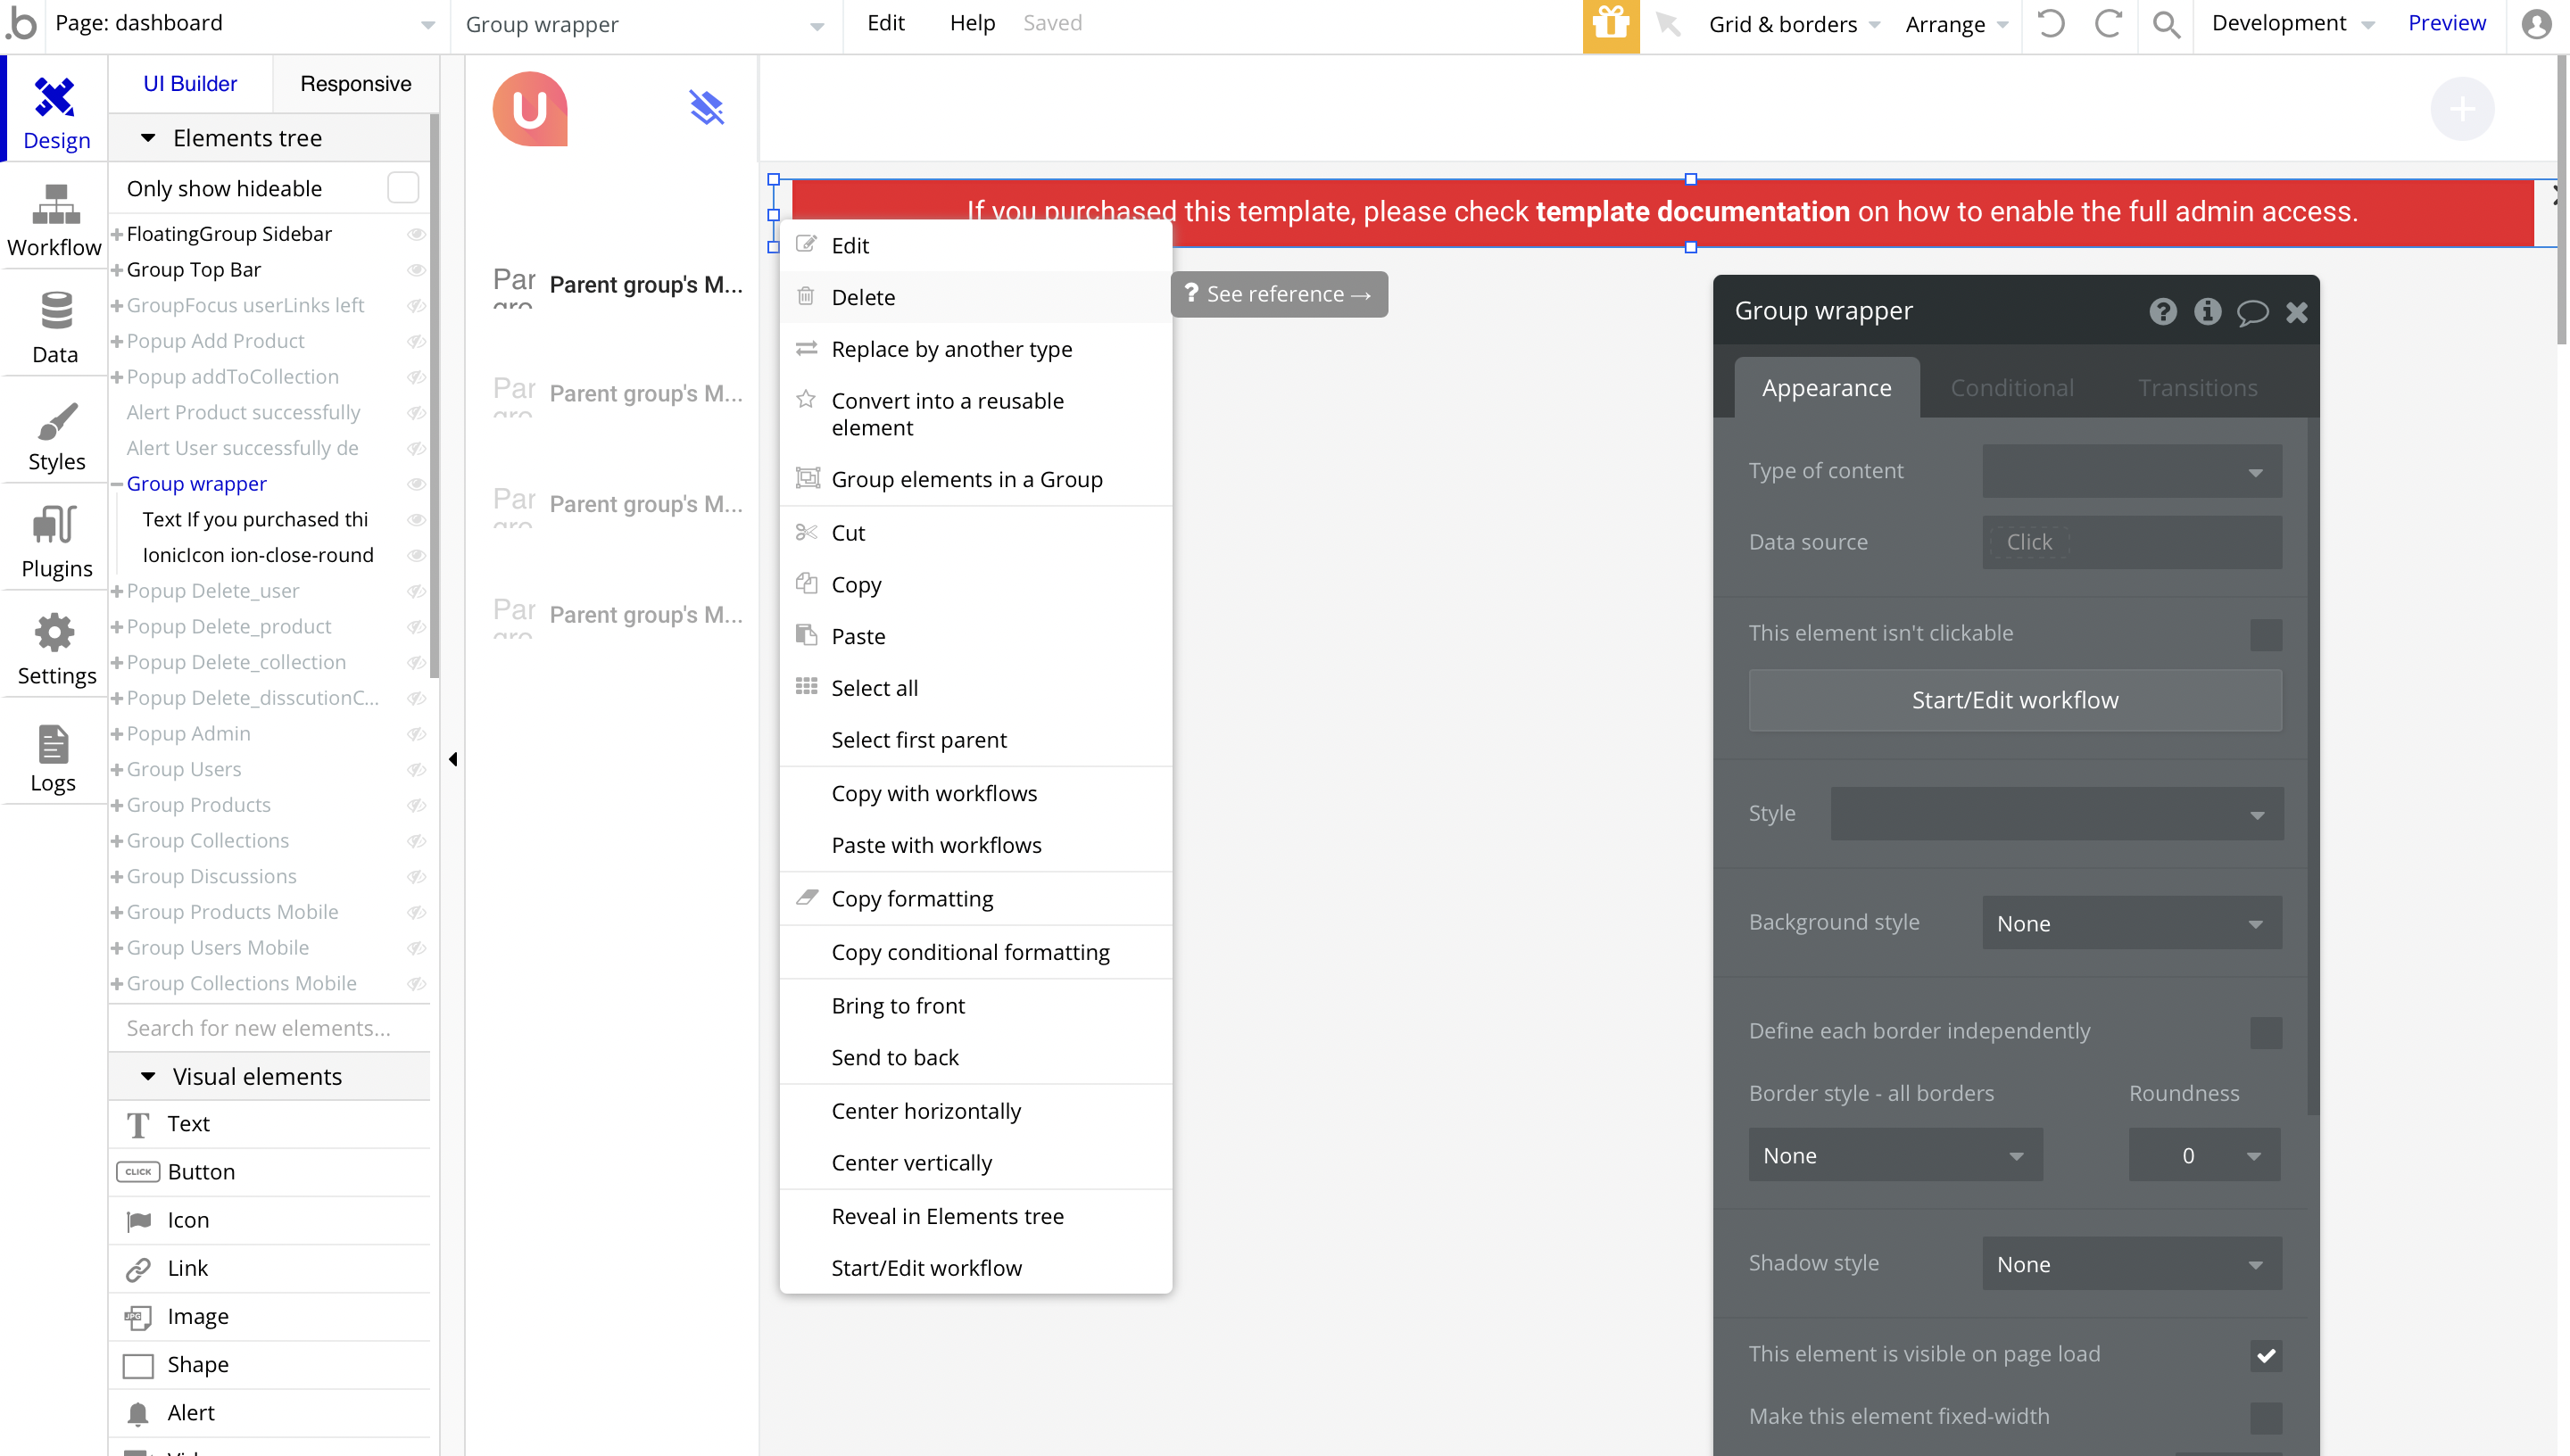Click the search magnifier icon

point(2166,24)
